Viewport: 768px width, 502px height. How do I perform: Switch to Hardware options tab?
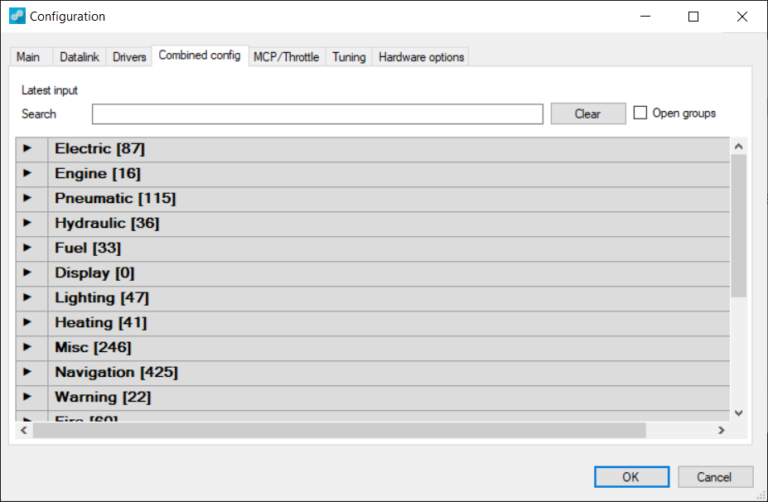421,57
